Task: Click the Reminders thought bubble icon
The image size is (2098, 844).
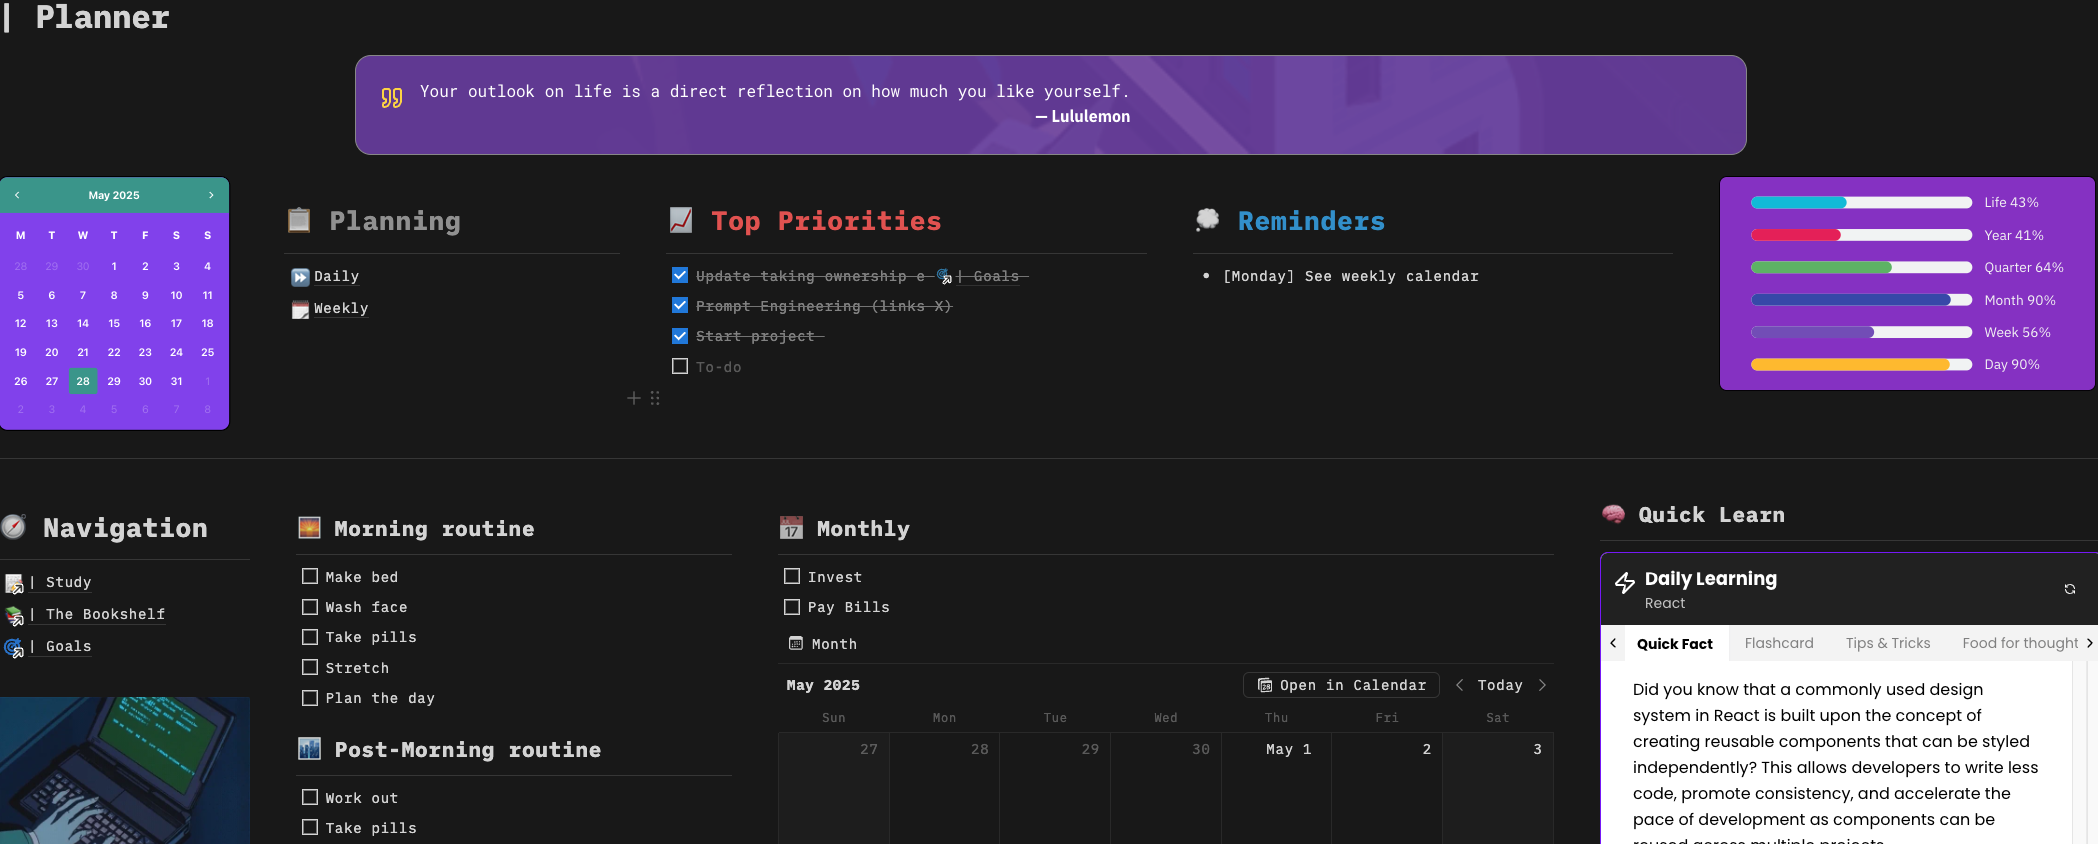Action: click(x=1208, y=219)
